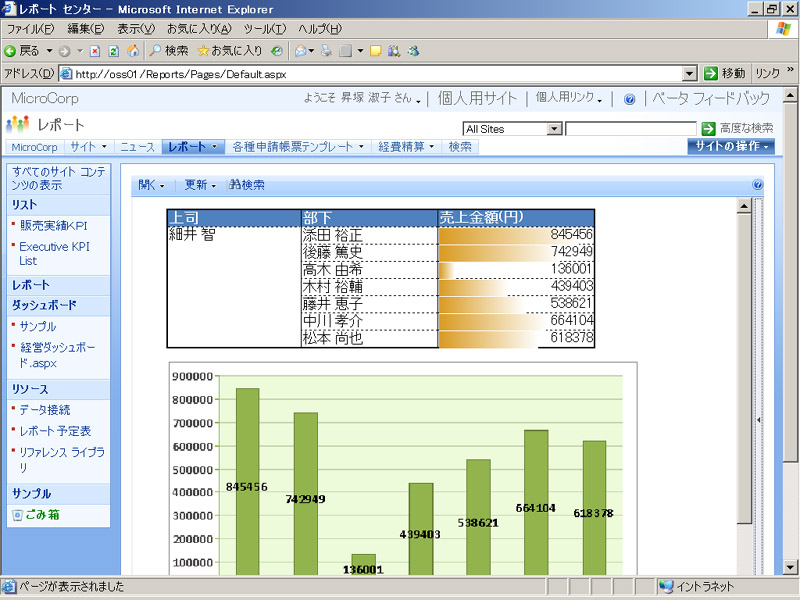Open the 高度な検索 link
Screen dimensions: 800x600
tap(746, 129)
